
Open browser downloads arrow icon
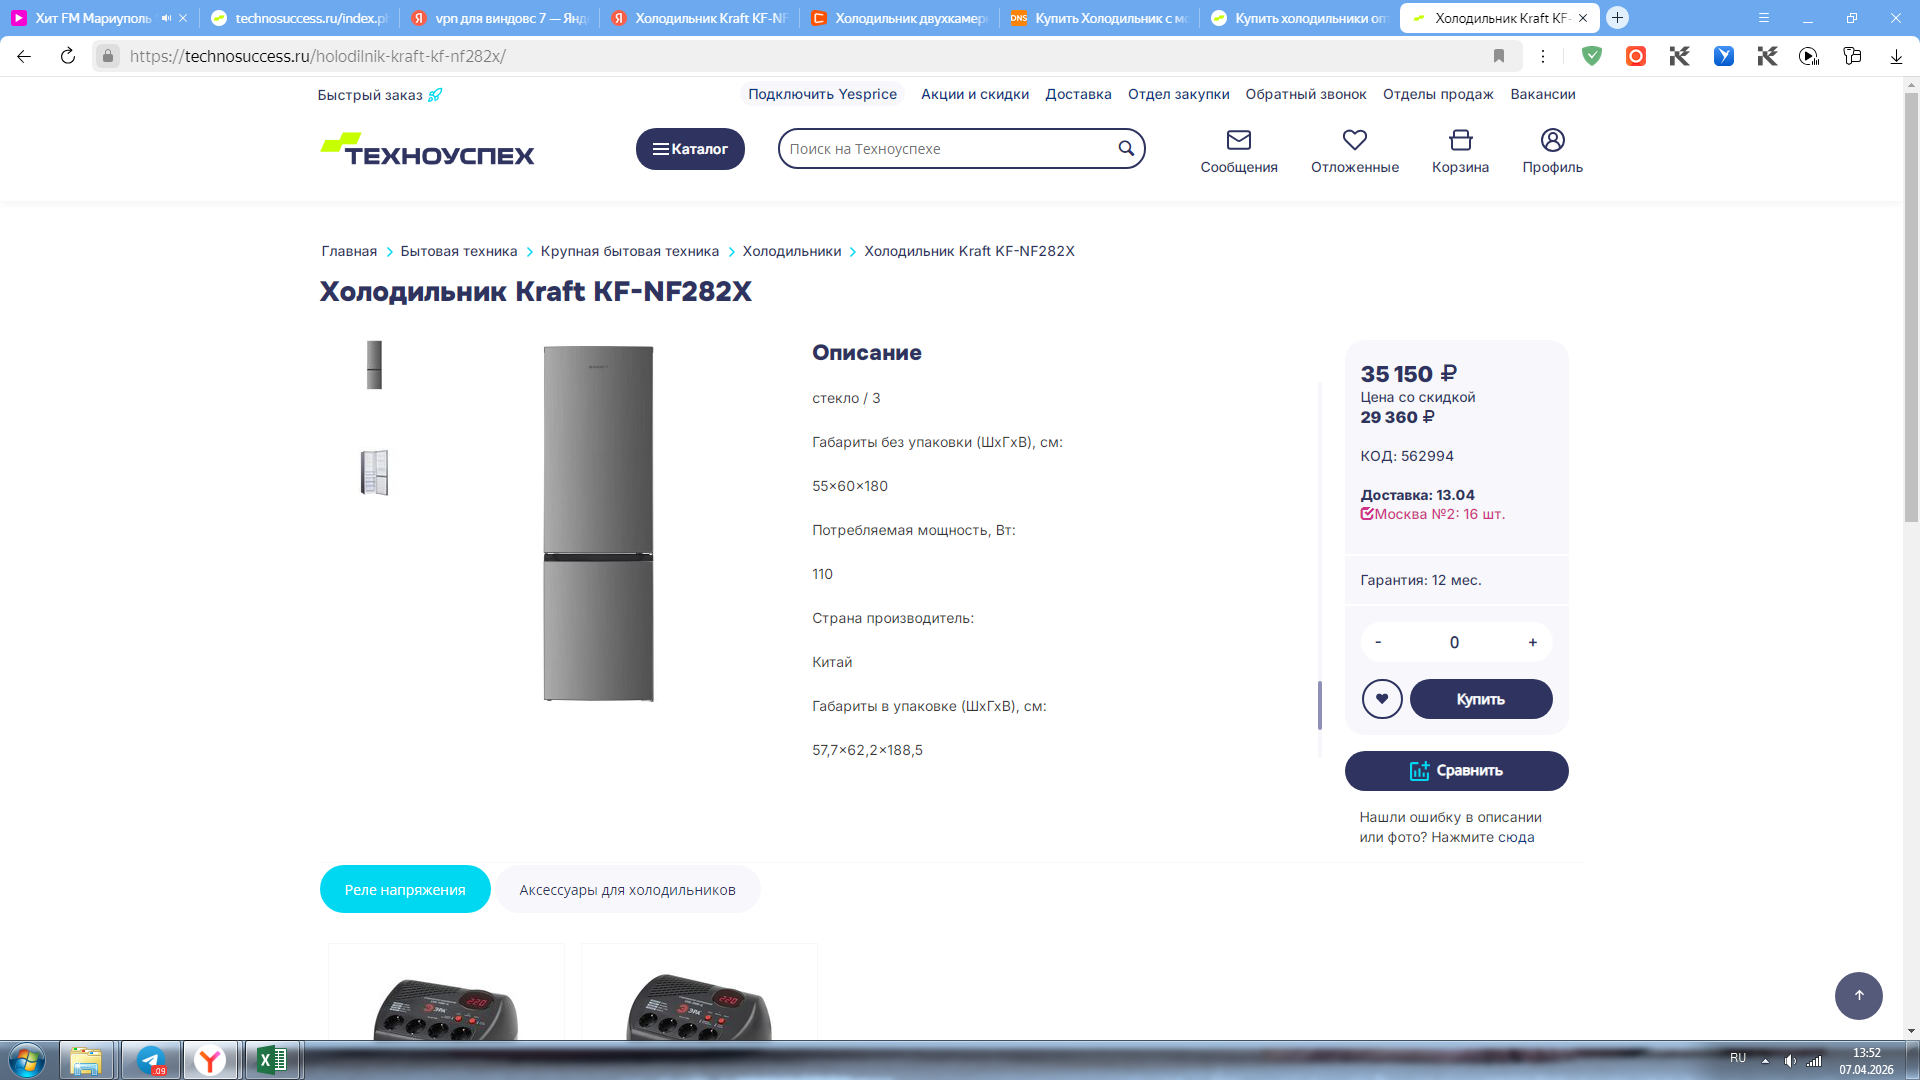1895,56
